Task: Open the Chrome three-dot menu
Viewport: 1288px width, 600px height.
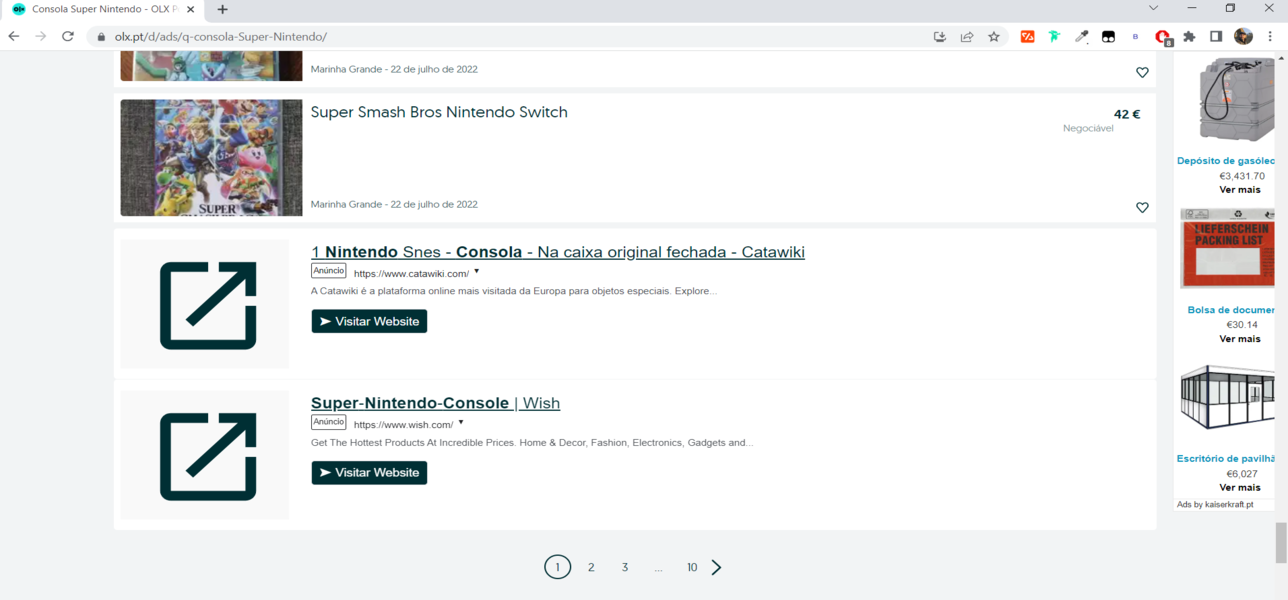Action: pos(1271,37)
